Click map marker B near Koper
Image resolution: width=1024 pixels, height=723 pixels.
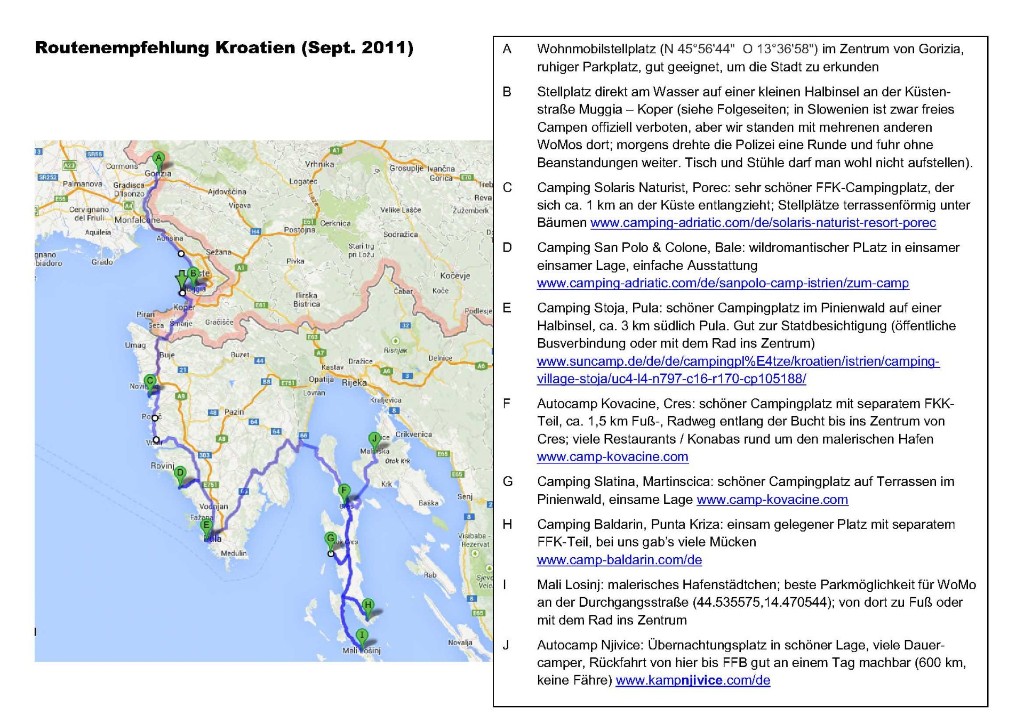tap(193, 276)
